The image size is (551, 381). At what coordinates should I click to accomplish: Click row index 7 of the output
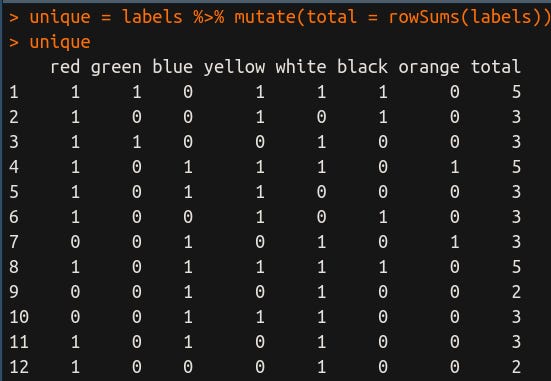[14, 242]
